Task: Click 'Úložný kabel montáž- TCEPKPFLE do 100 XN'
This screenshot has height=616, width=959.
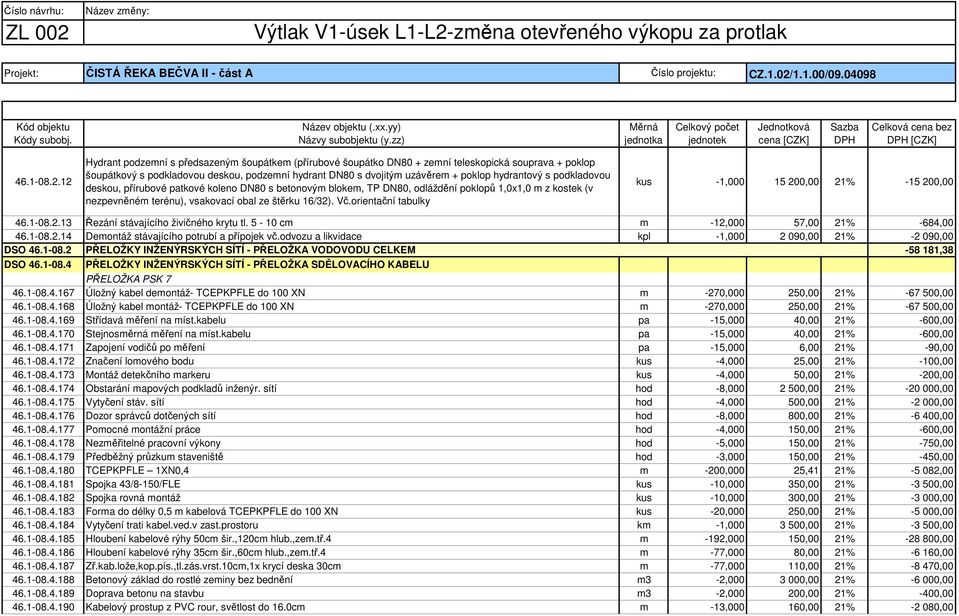Action: pyautogui.click(x=189, y=306)
